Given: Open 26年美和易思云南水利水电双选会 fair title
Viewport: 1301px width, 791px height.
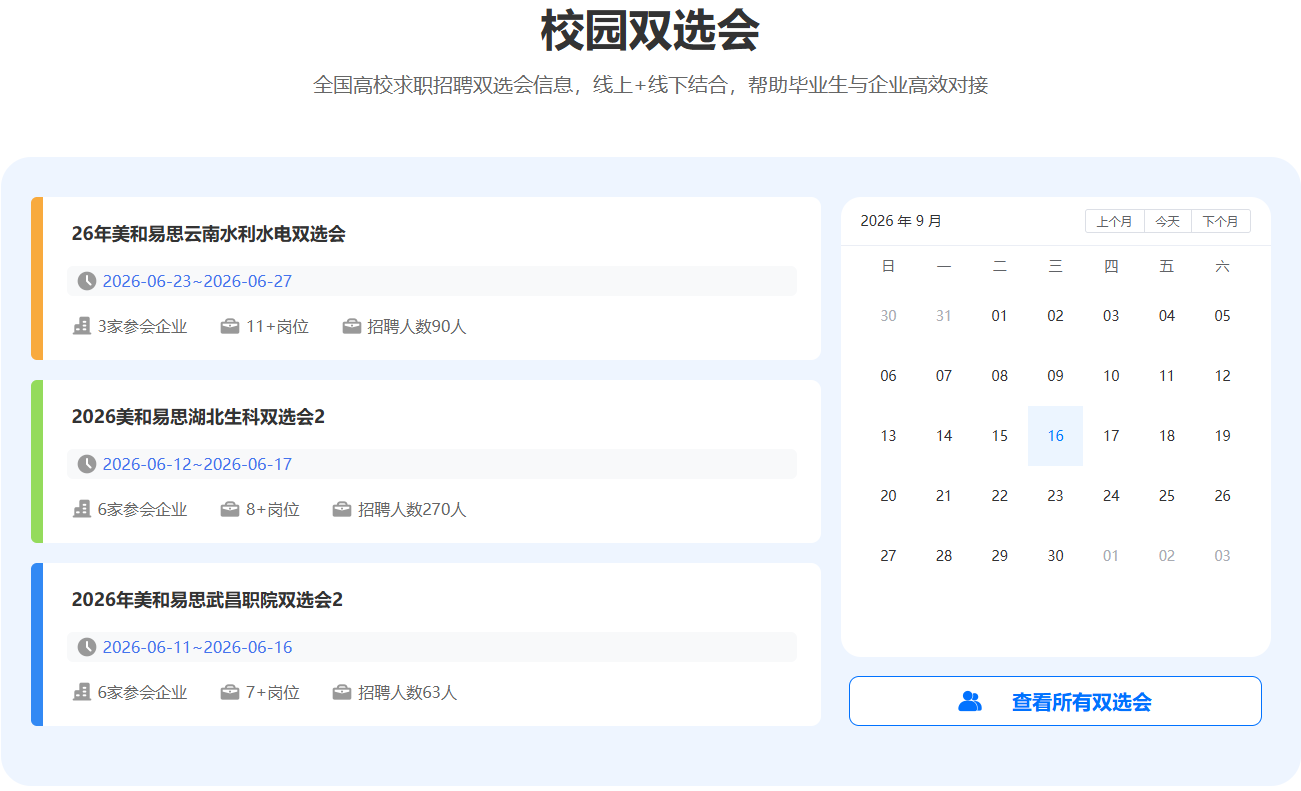Looking at the screenshot, I should [x=209, y=234].
